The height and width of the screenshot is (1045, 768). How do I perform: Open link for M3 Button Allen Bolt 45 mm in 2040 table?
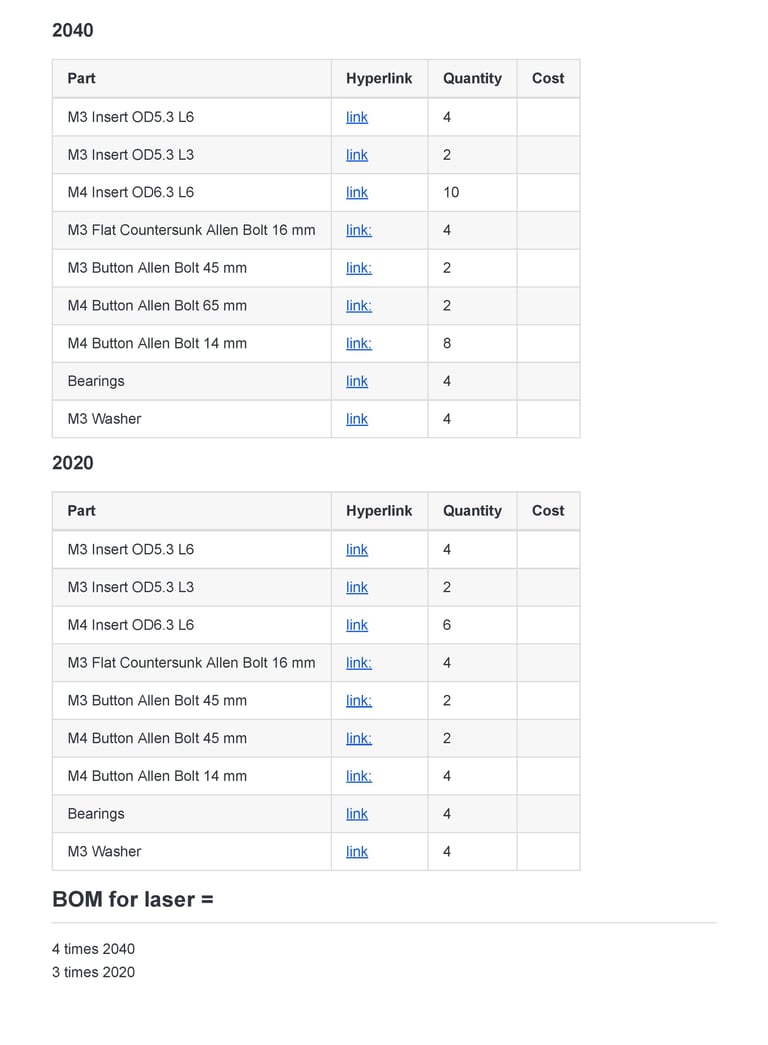pos(359,268)
